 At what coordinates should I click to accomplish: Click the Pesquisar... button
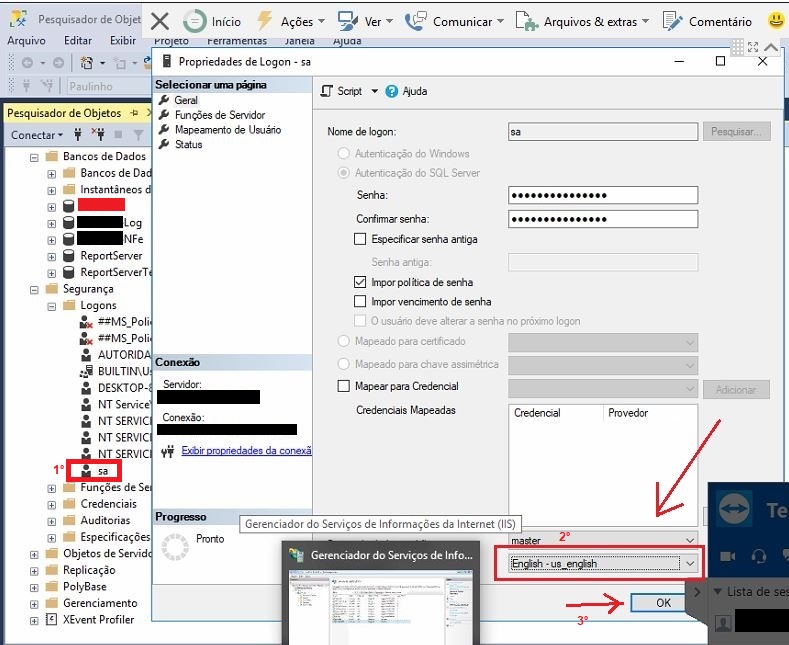click(736, 132)
